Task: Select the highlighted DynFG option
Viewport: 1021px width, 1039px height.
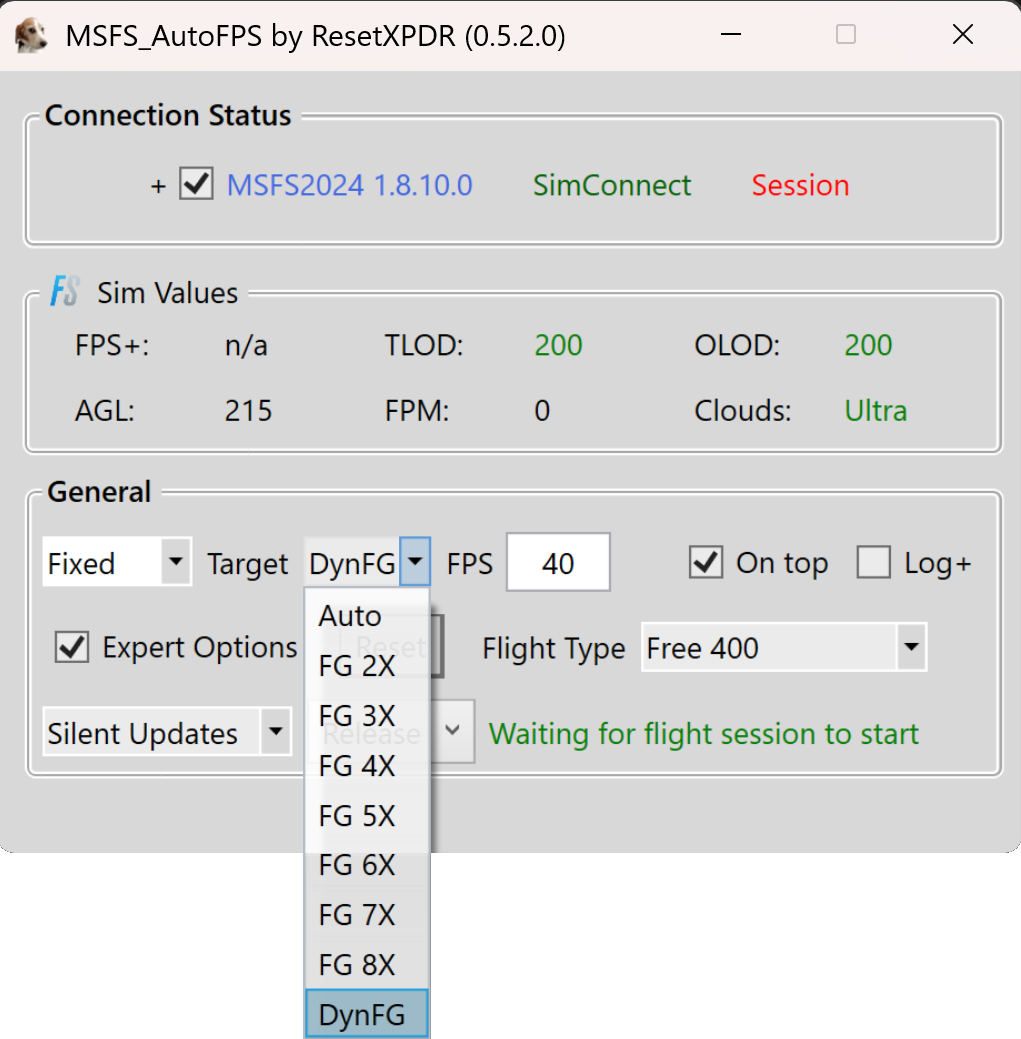Action: click(367, 1014)
